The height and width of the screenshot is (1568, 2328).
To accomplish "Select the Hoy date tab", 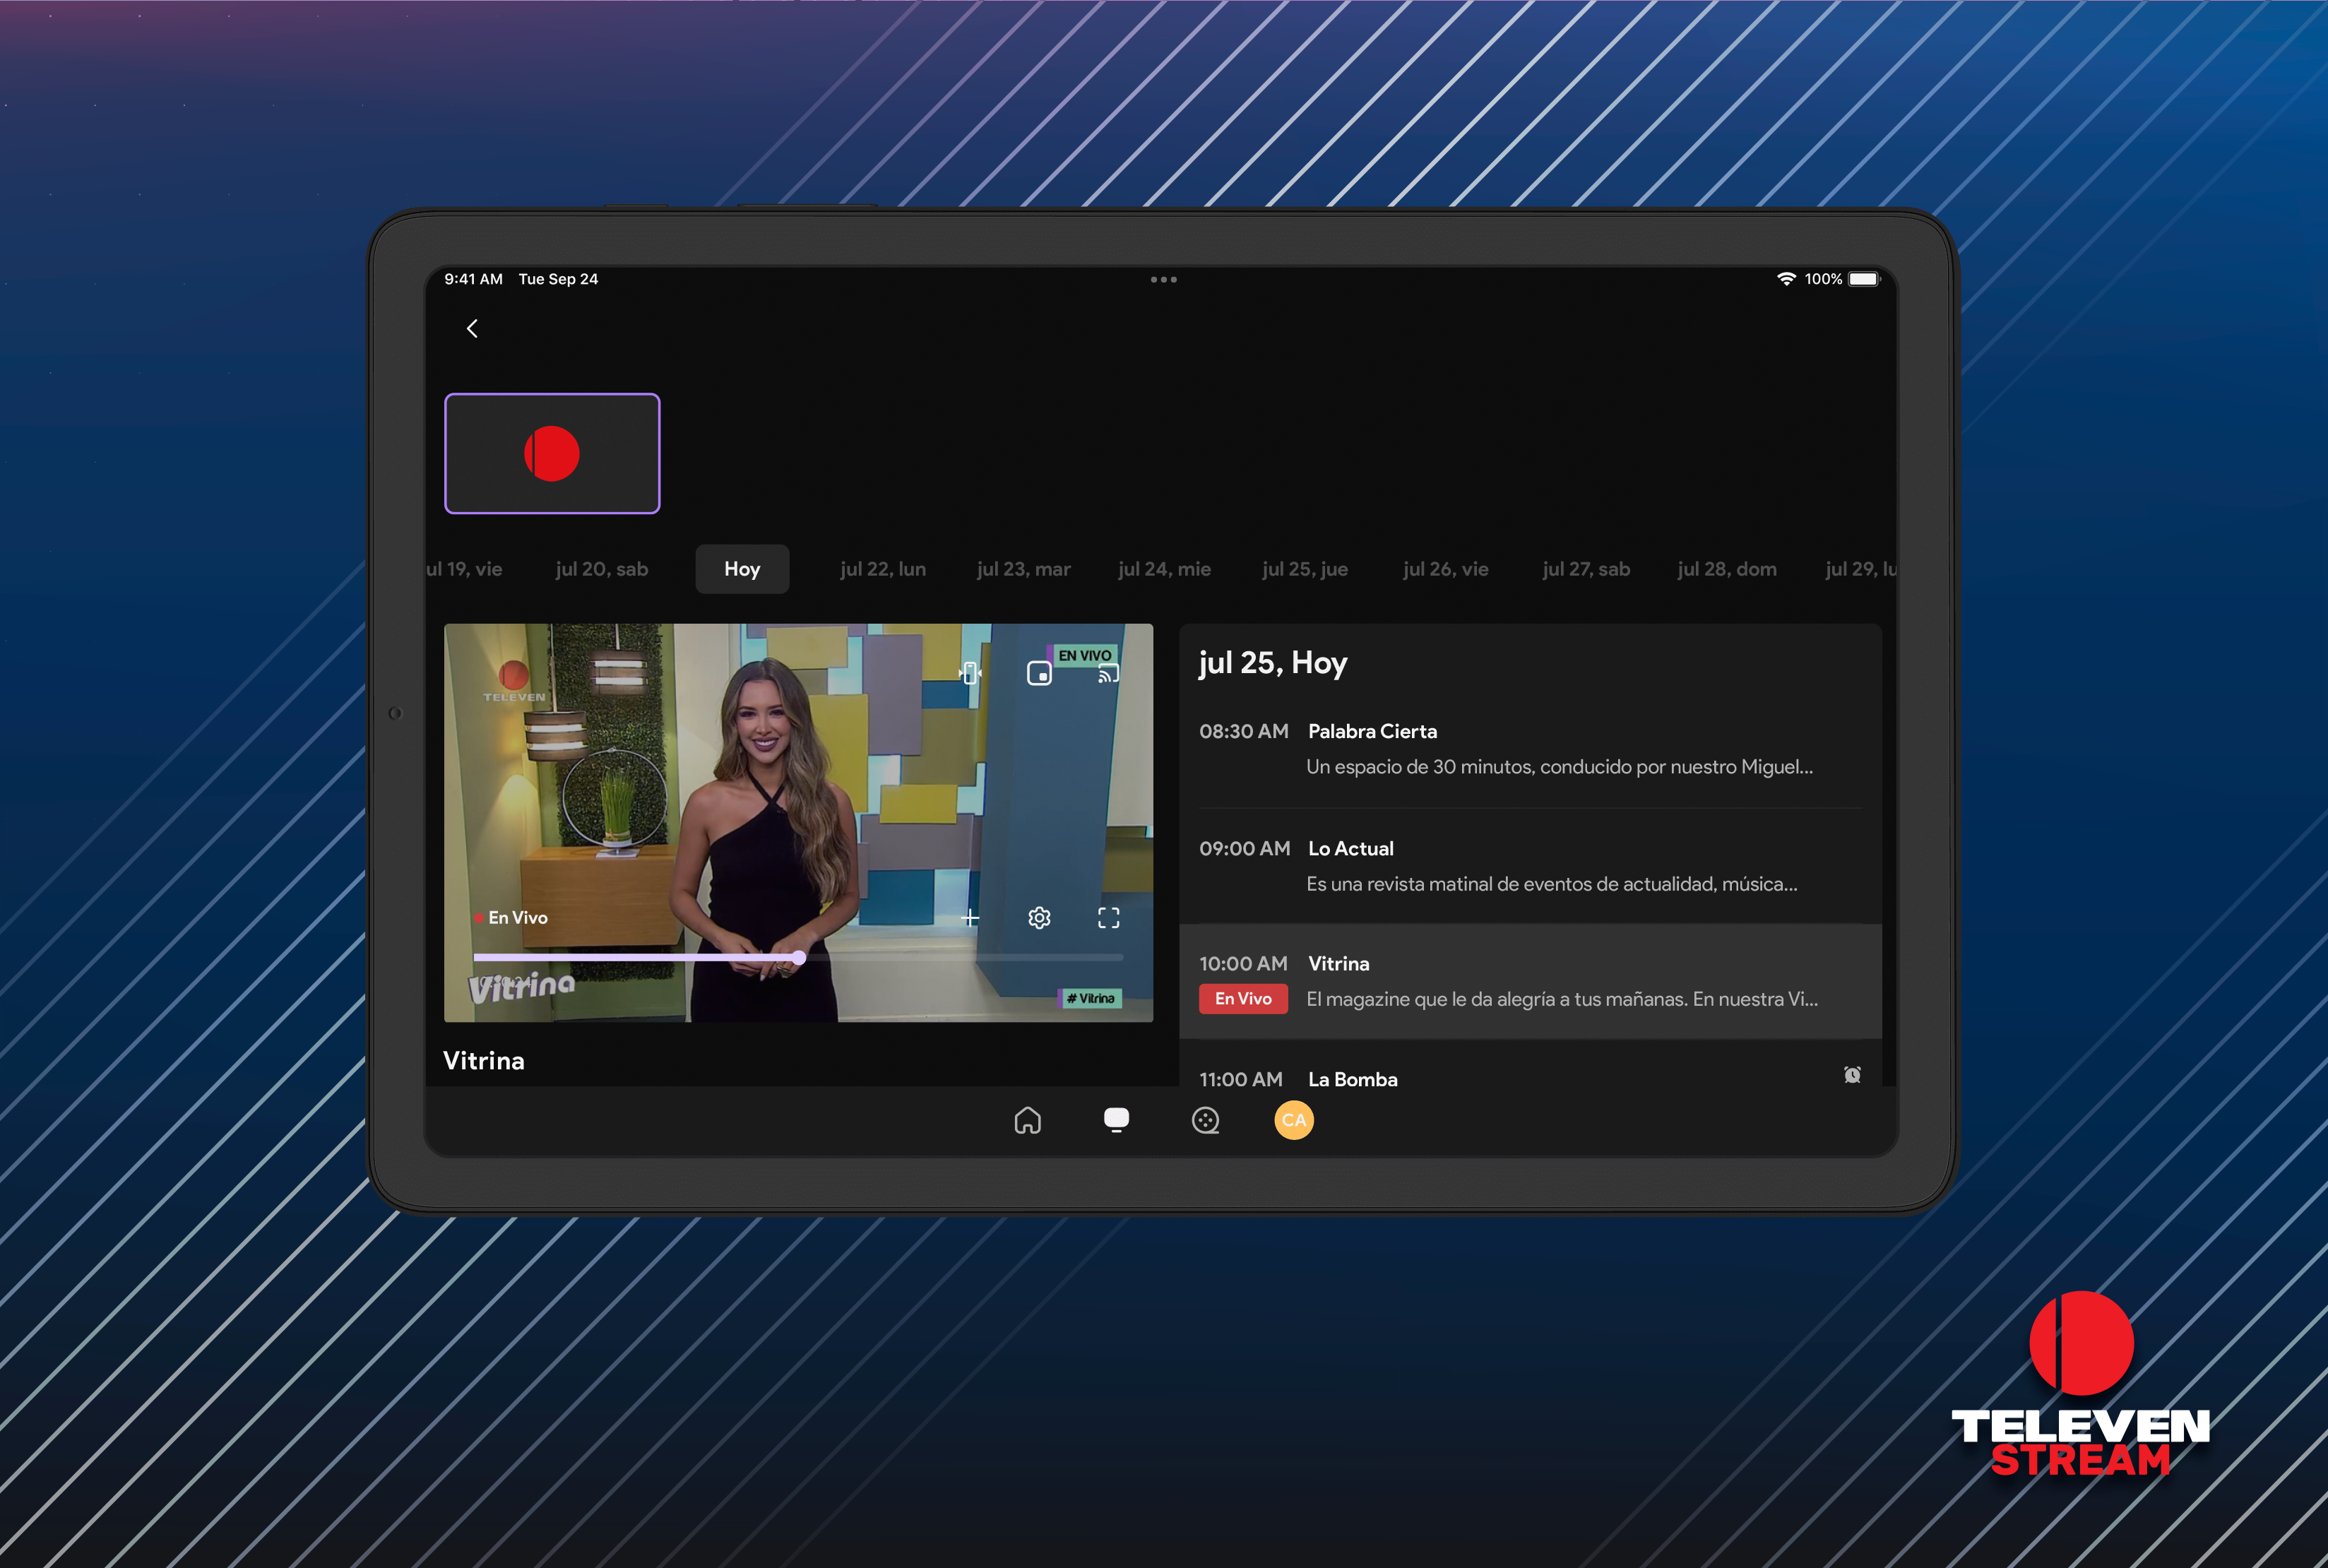I will 742,569.
